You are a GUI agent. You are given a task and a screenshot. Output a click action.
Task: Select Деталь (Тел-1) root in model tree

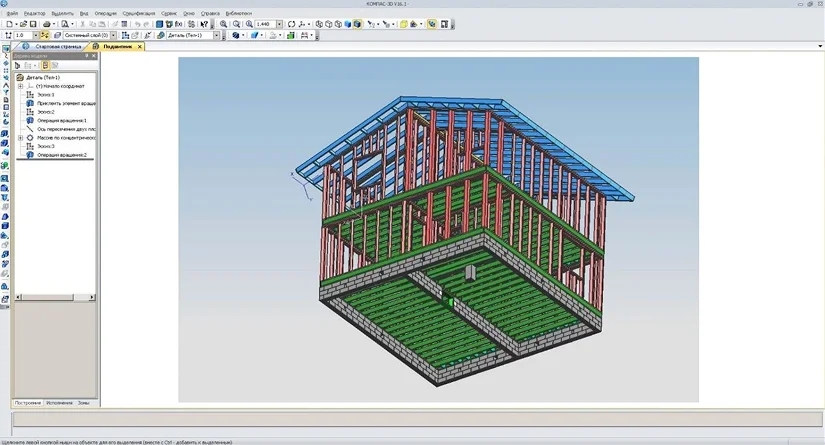(x=43, y=77)
